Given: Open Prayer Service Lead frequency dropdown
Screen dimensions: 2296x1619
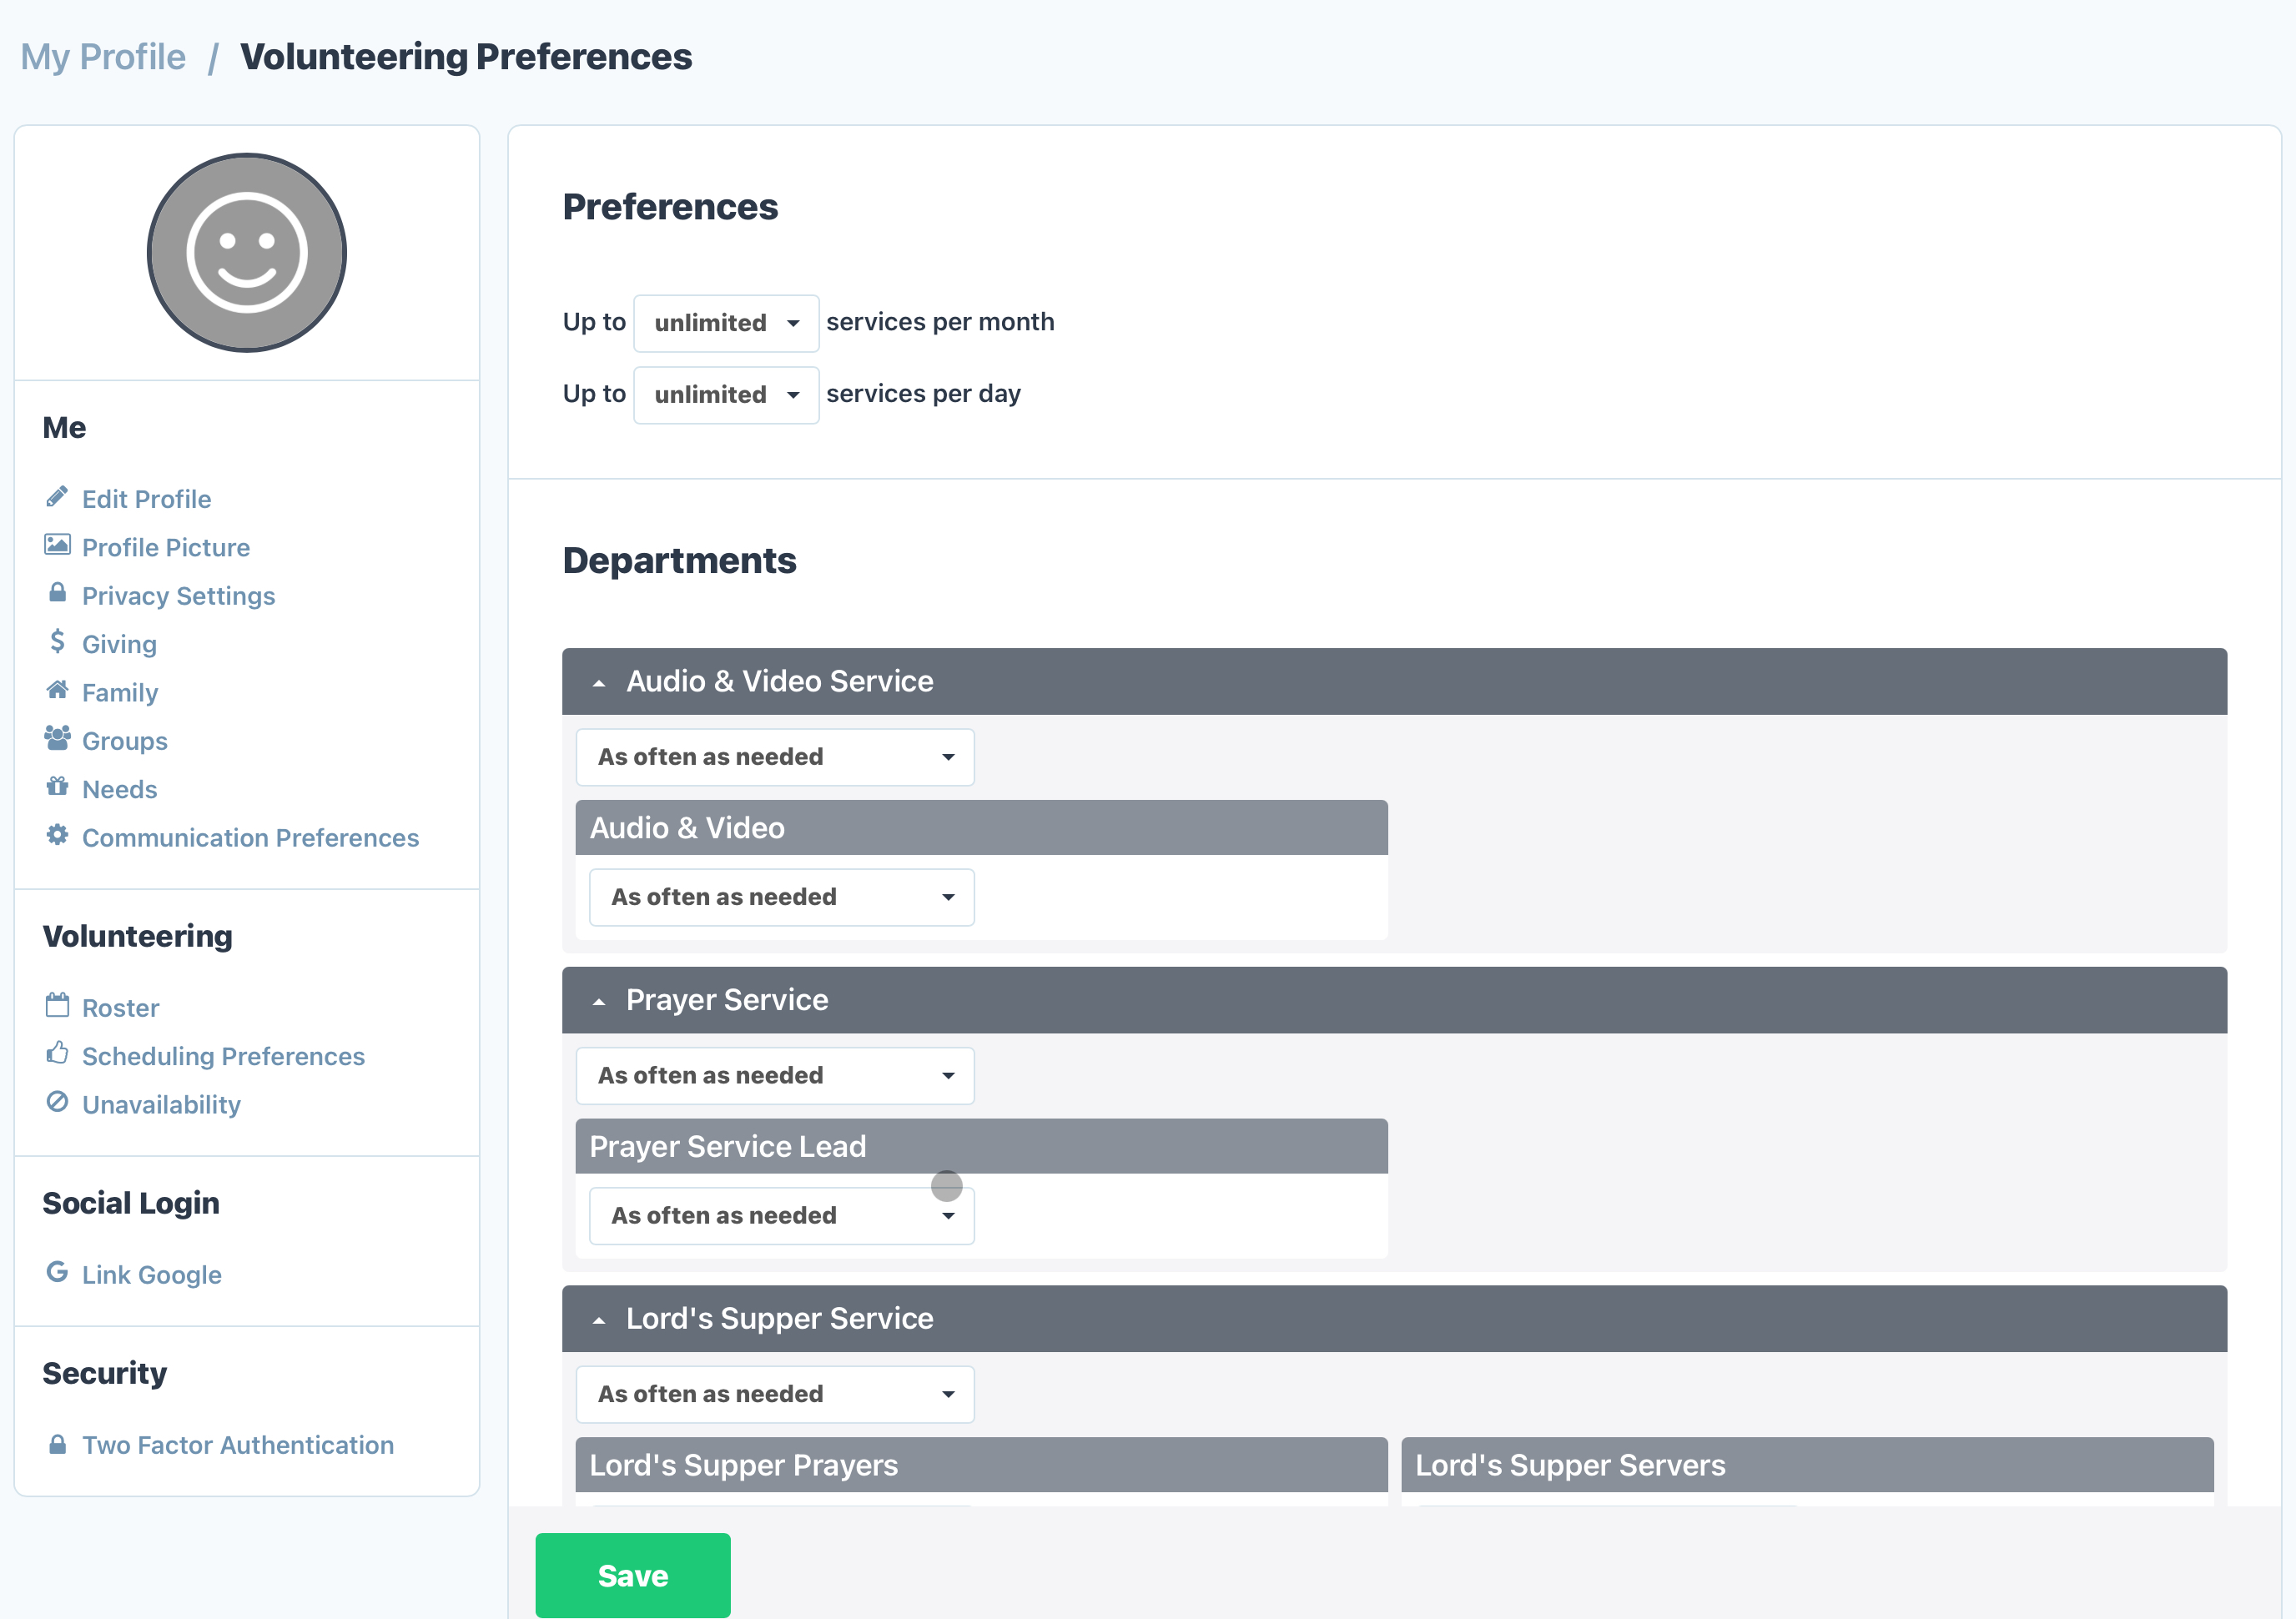Looking at the screenshot, I should 781,1216.
